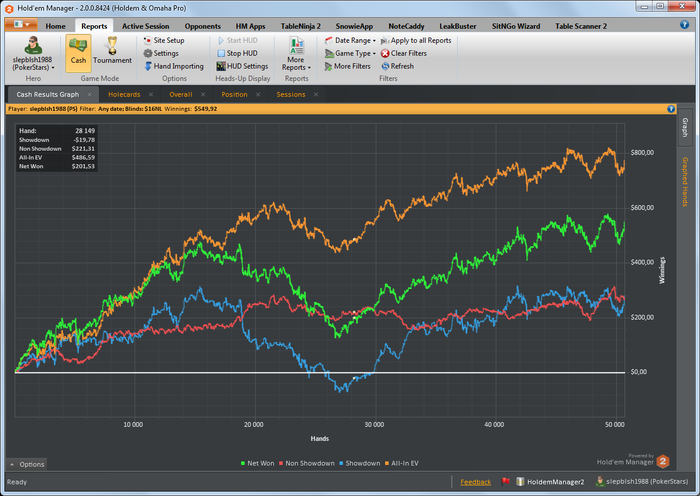Select the vertical Graph side tab
Image resolution: width=700 pixels, height=496 pixels.
[685, 128]
